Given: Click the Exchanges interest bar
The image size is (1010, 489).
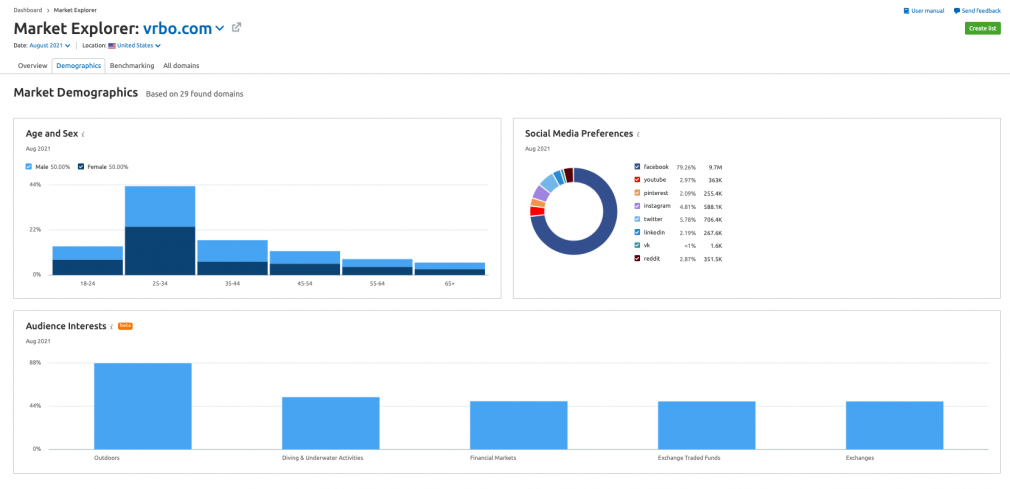Looking at the screenshot, I should pos(895,425).
